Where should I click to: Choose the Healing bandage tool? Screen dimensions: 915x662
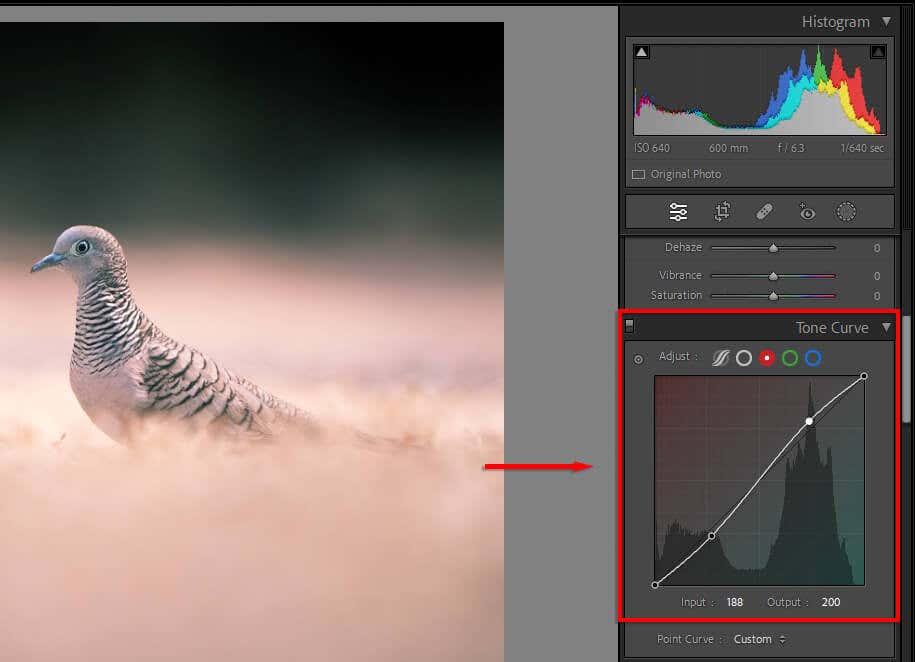[x=764, y=212]
